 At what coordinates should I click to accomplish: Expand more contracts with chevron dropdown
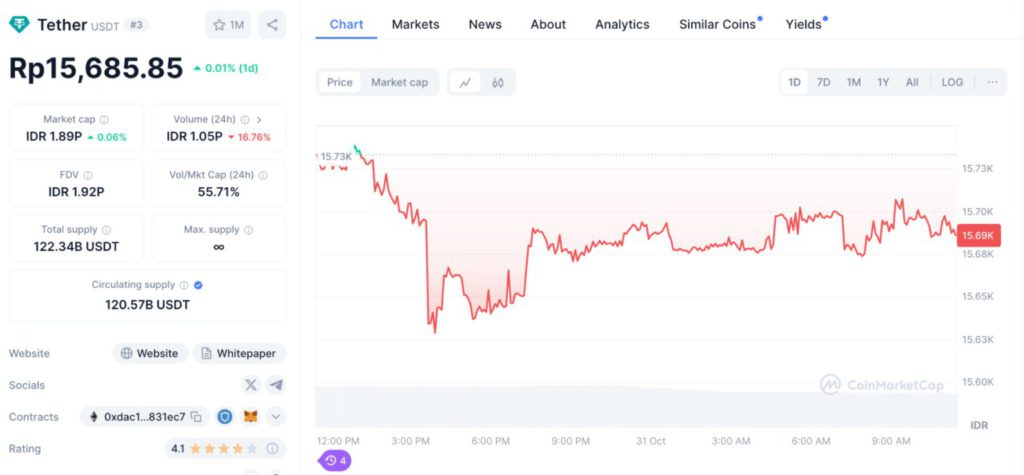click(x=276, y=417)
